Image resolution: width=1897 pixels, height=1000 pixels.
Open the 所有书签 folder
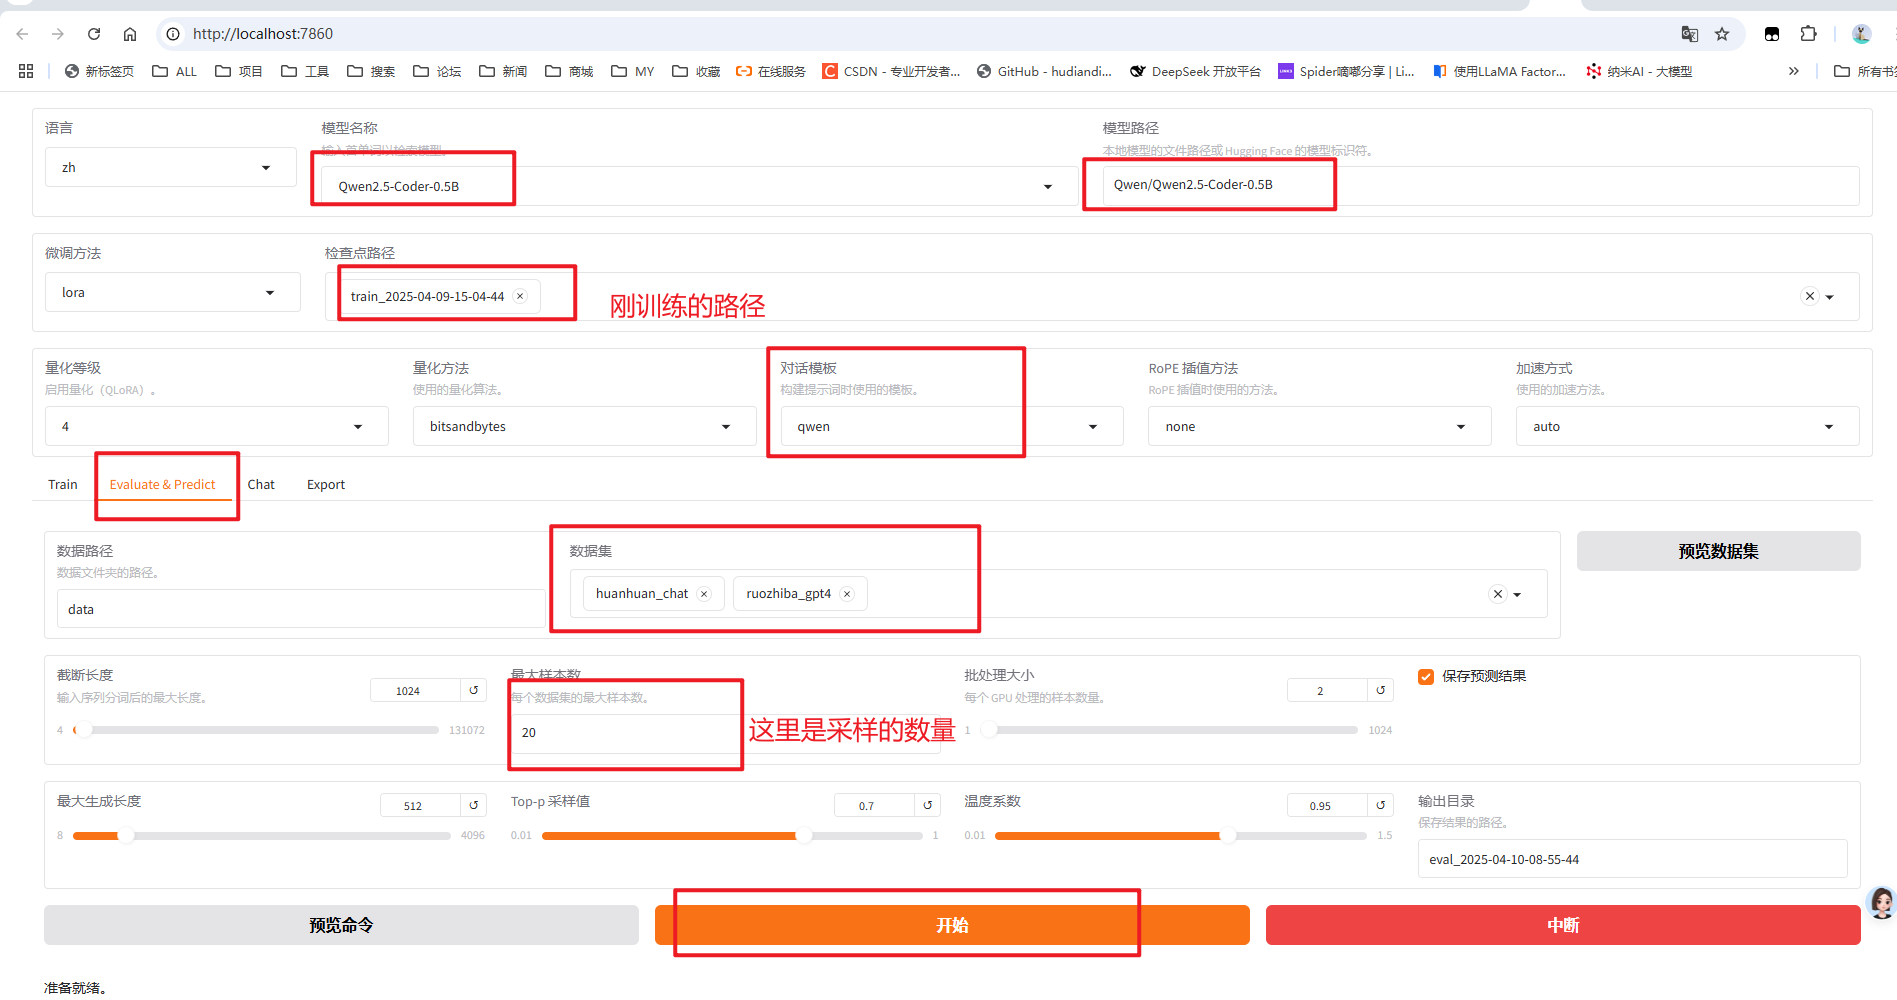click(x=1866, y=71)
